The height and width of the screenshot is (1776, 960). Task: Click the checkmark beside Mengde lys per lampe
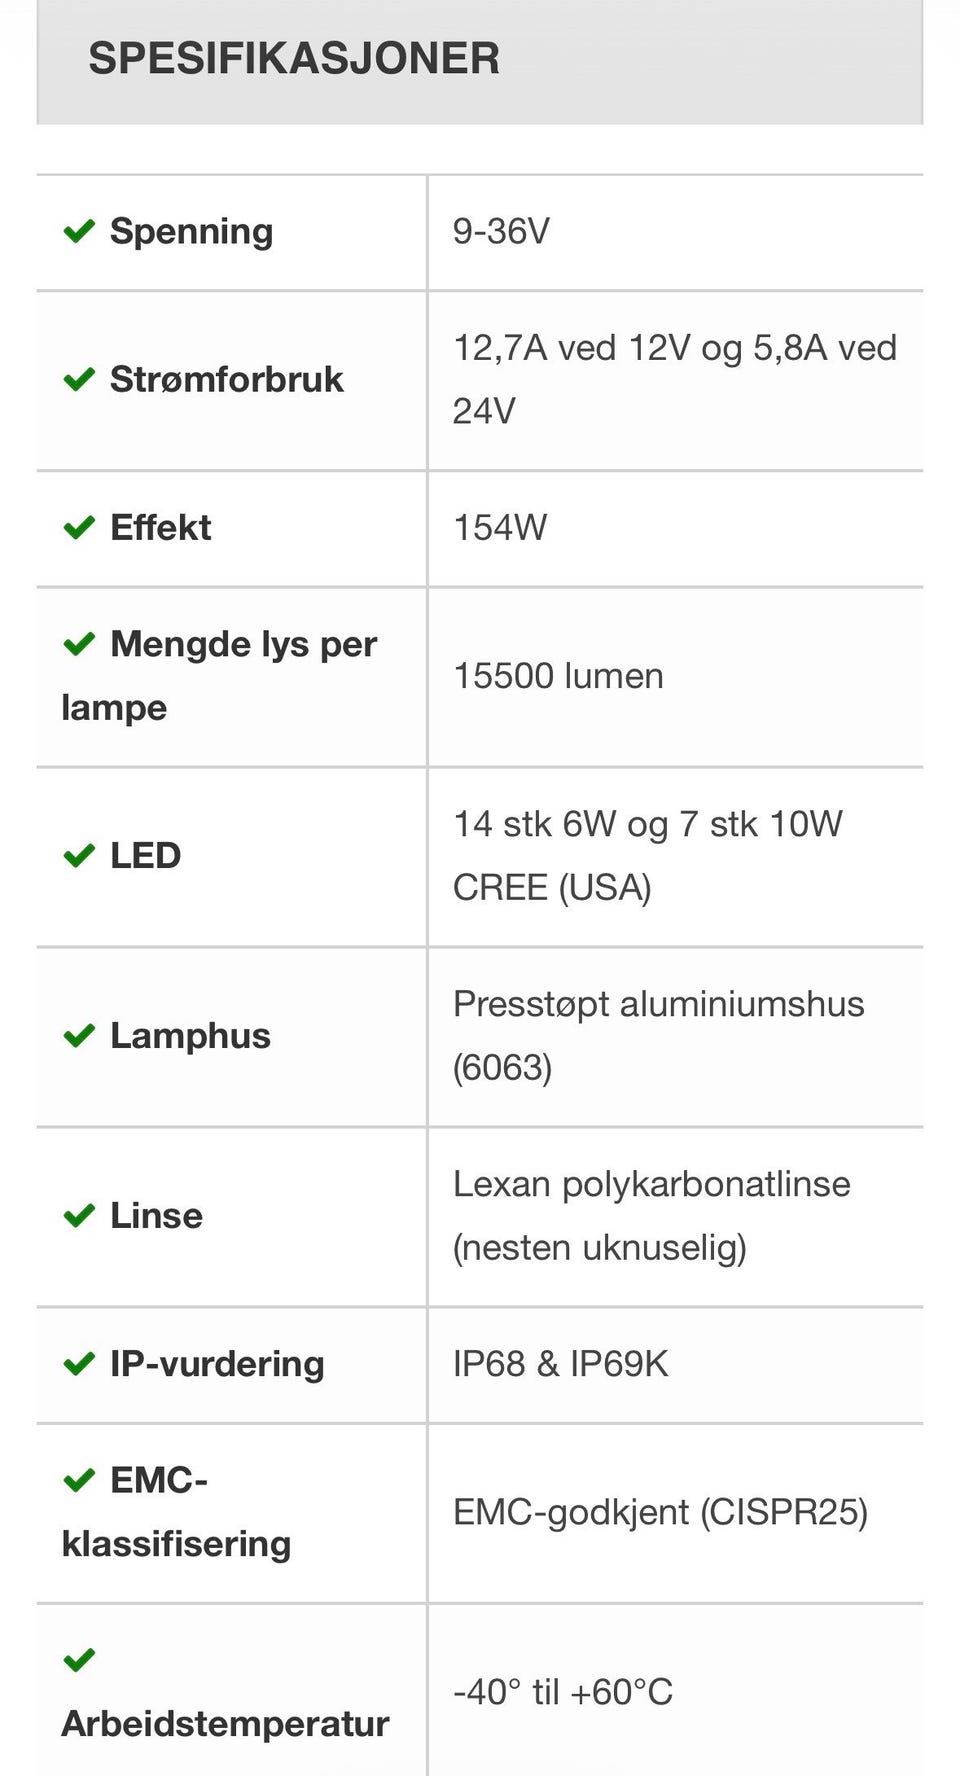tap(79, 644)
